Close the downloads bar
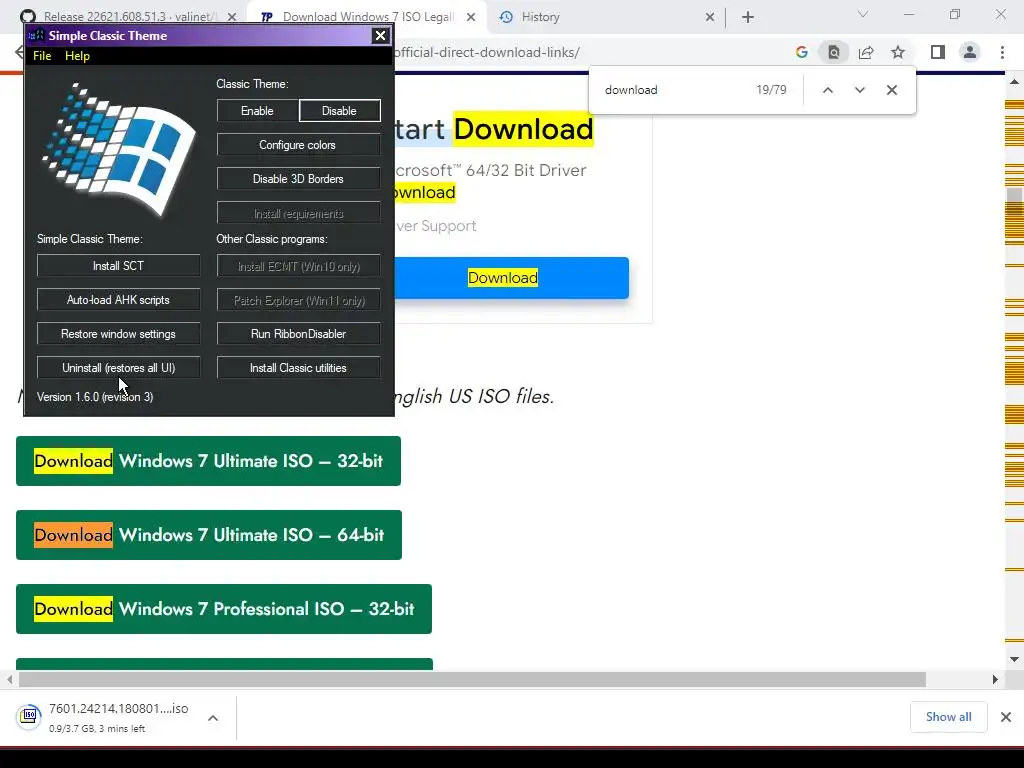Viewport: 1024px width, 768px height. tap(1006, 717)
